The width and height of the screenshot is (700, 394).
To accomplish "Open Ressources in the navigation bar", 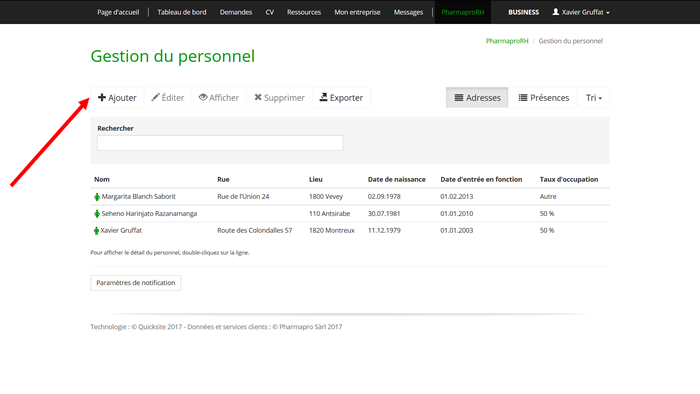I will tap(304, 12).
